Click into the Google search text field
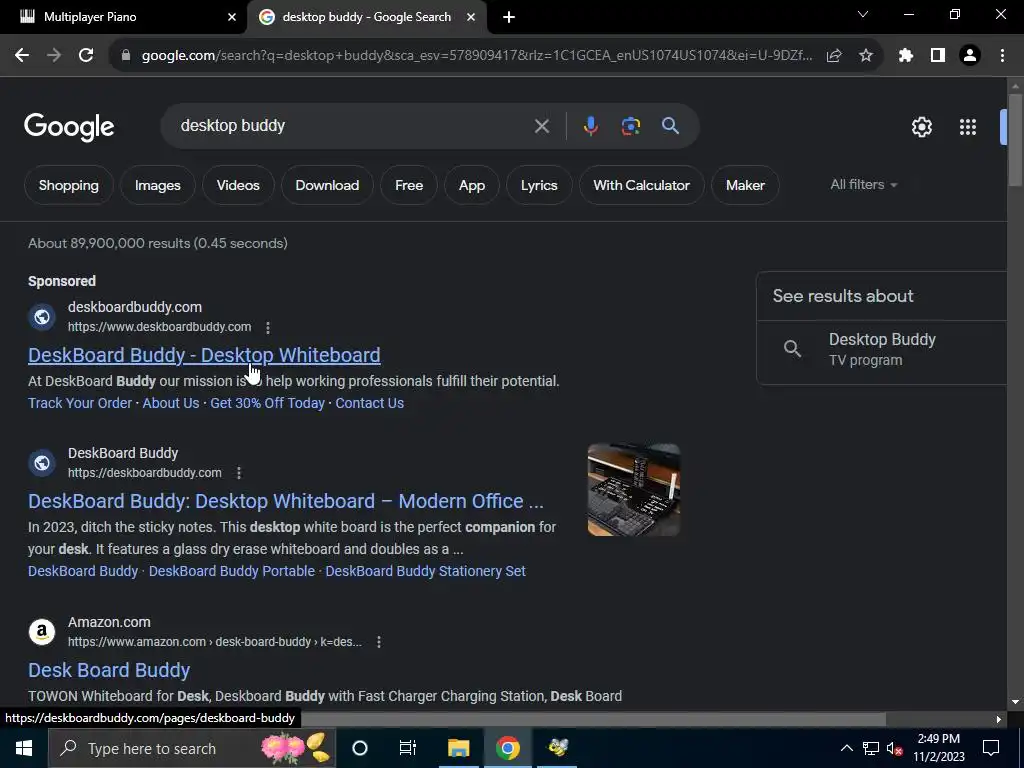Screen dimensions: 1024x768 [353, 125]
